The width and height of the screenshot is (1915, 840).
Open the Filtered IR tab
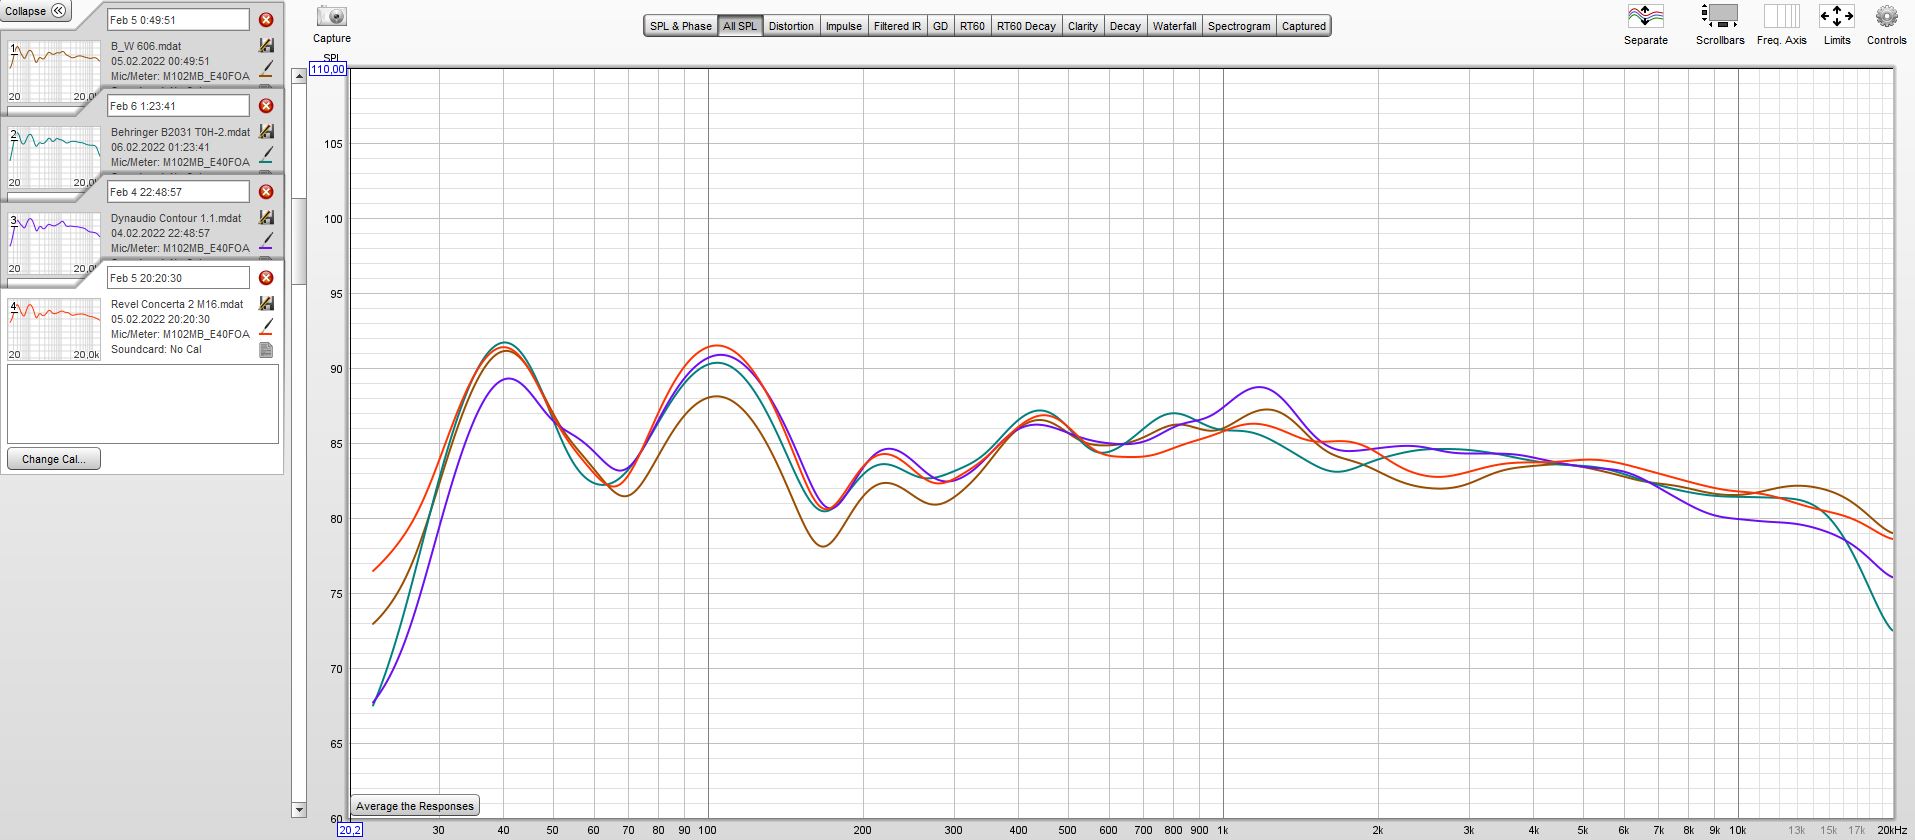coord(897,26)
